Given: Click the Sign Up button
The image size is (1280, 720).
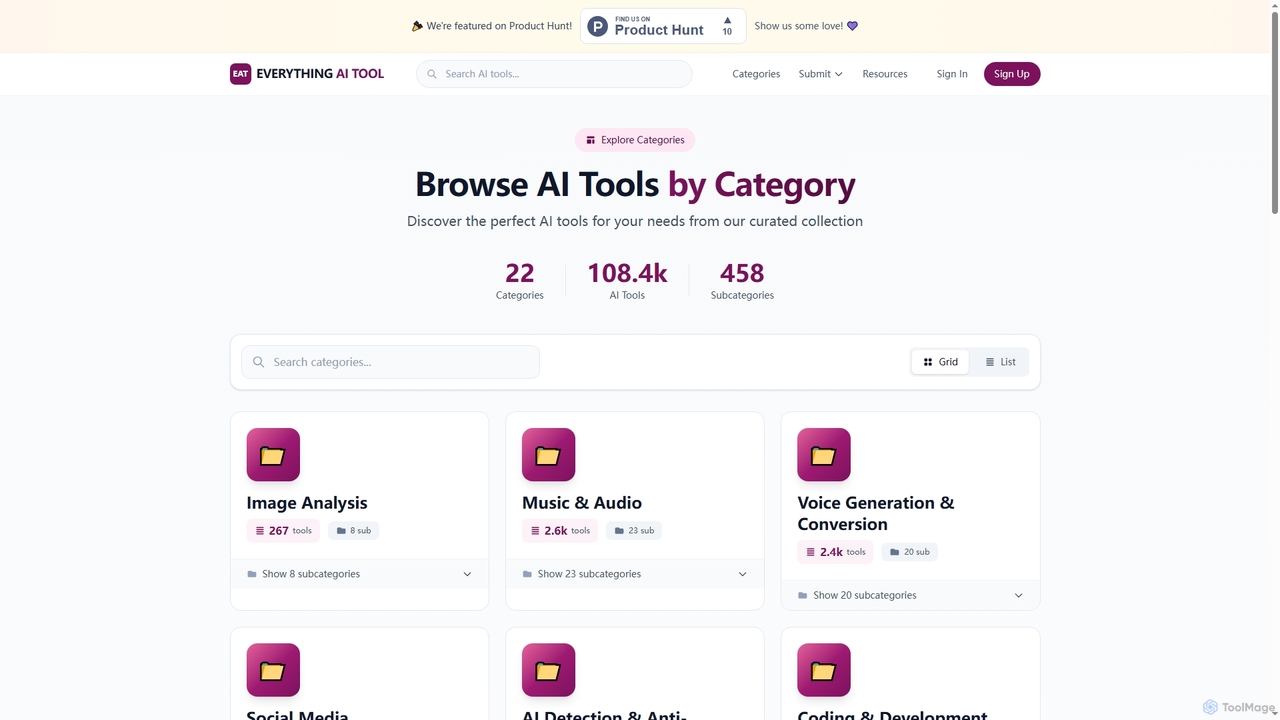Looking at the screenshot, I should pos(1012,74).
